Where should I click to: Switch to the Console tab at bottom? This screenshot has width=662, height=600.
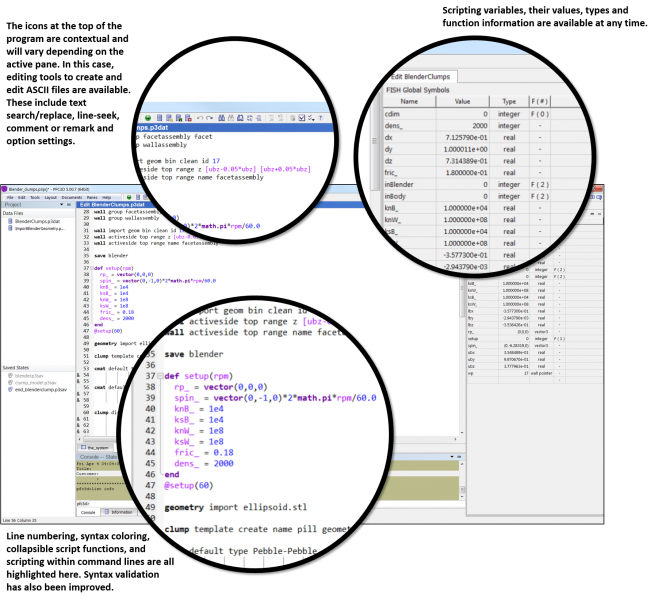(x=88, y=513)
